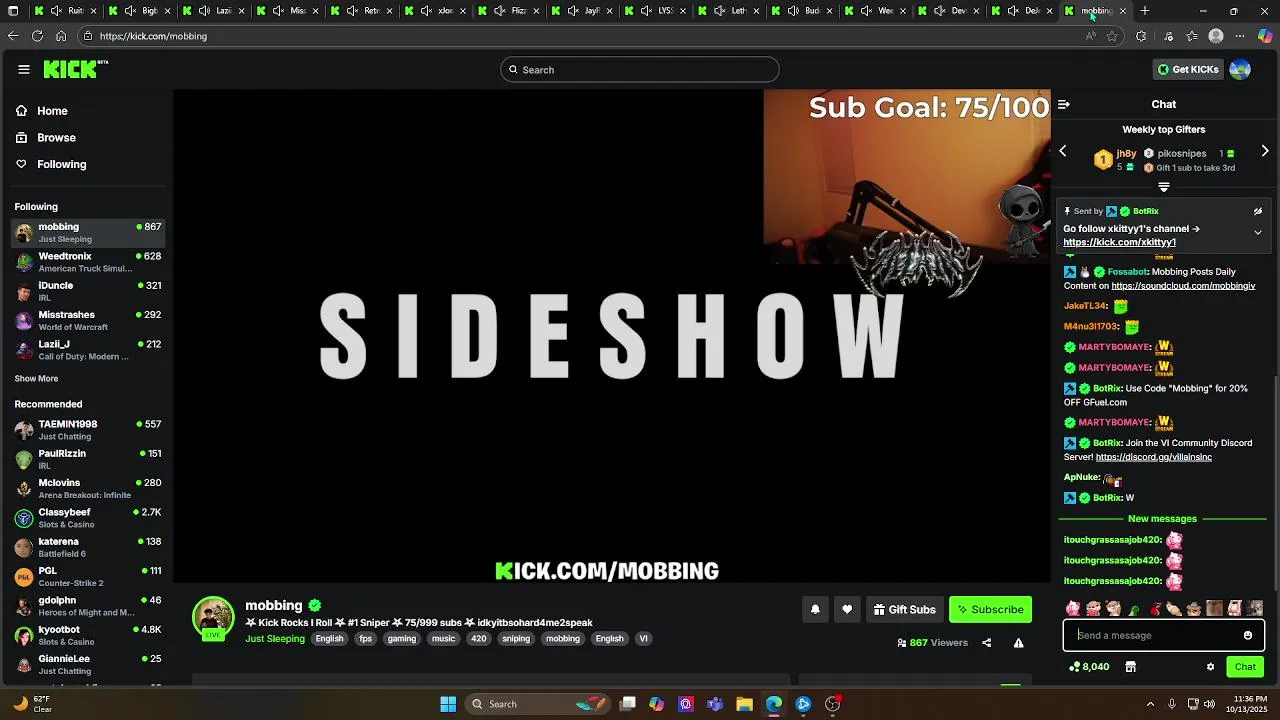1280x720 pixels.
Task: Click the browser back arrow
Action: (x=13, y=36)
